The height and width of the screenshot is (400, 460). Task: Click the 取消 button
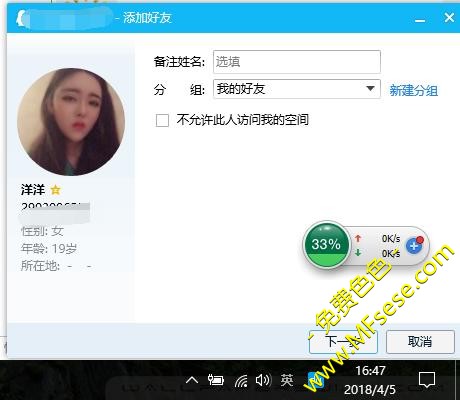(x=420, y=342)
